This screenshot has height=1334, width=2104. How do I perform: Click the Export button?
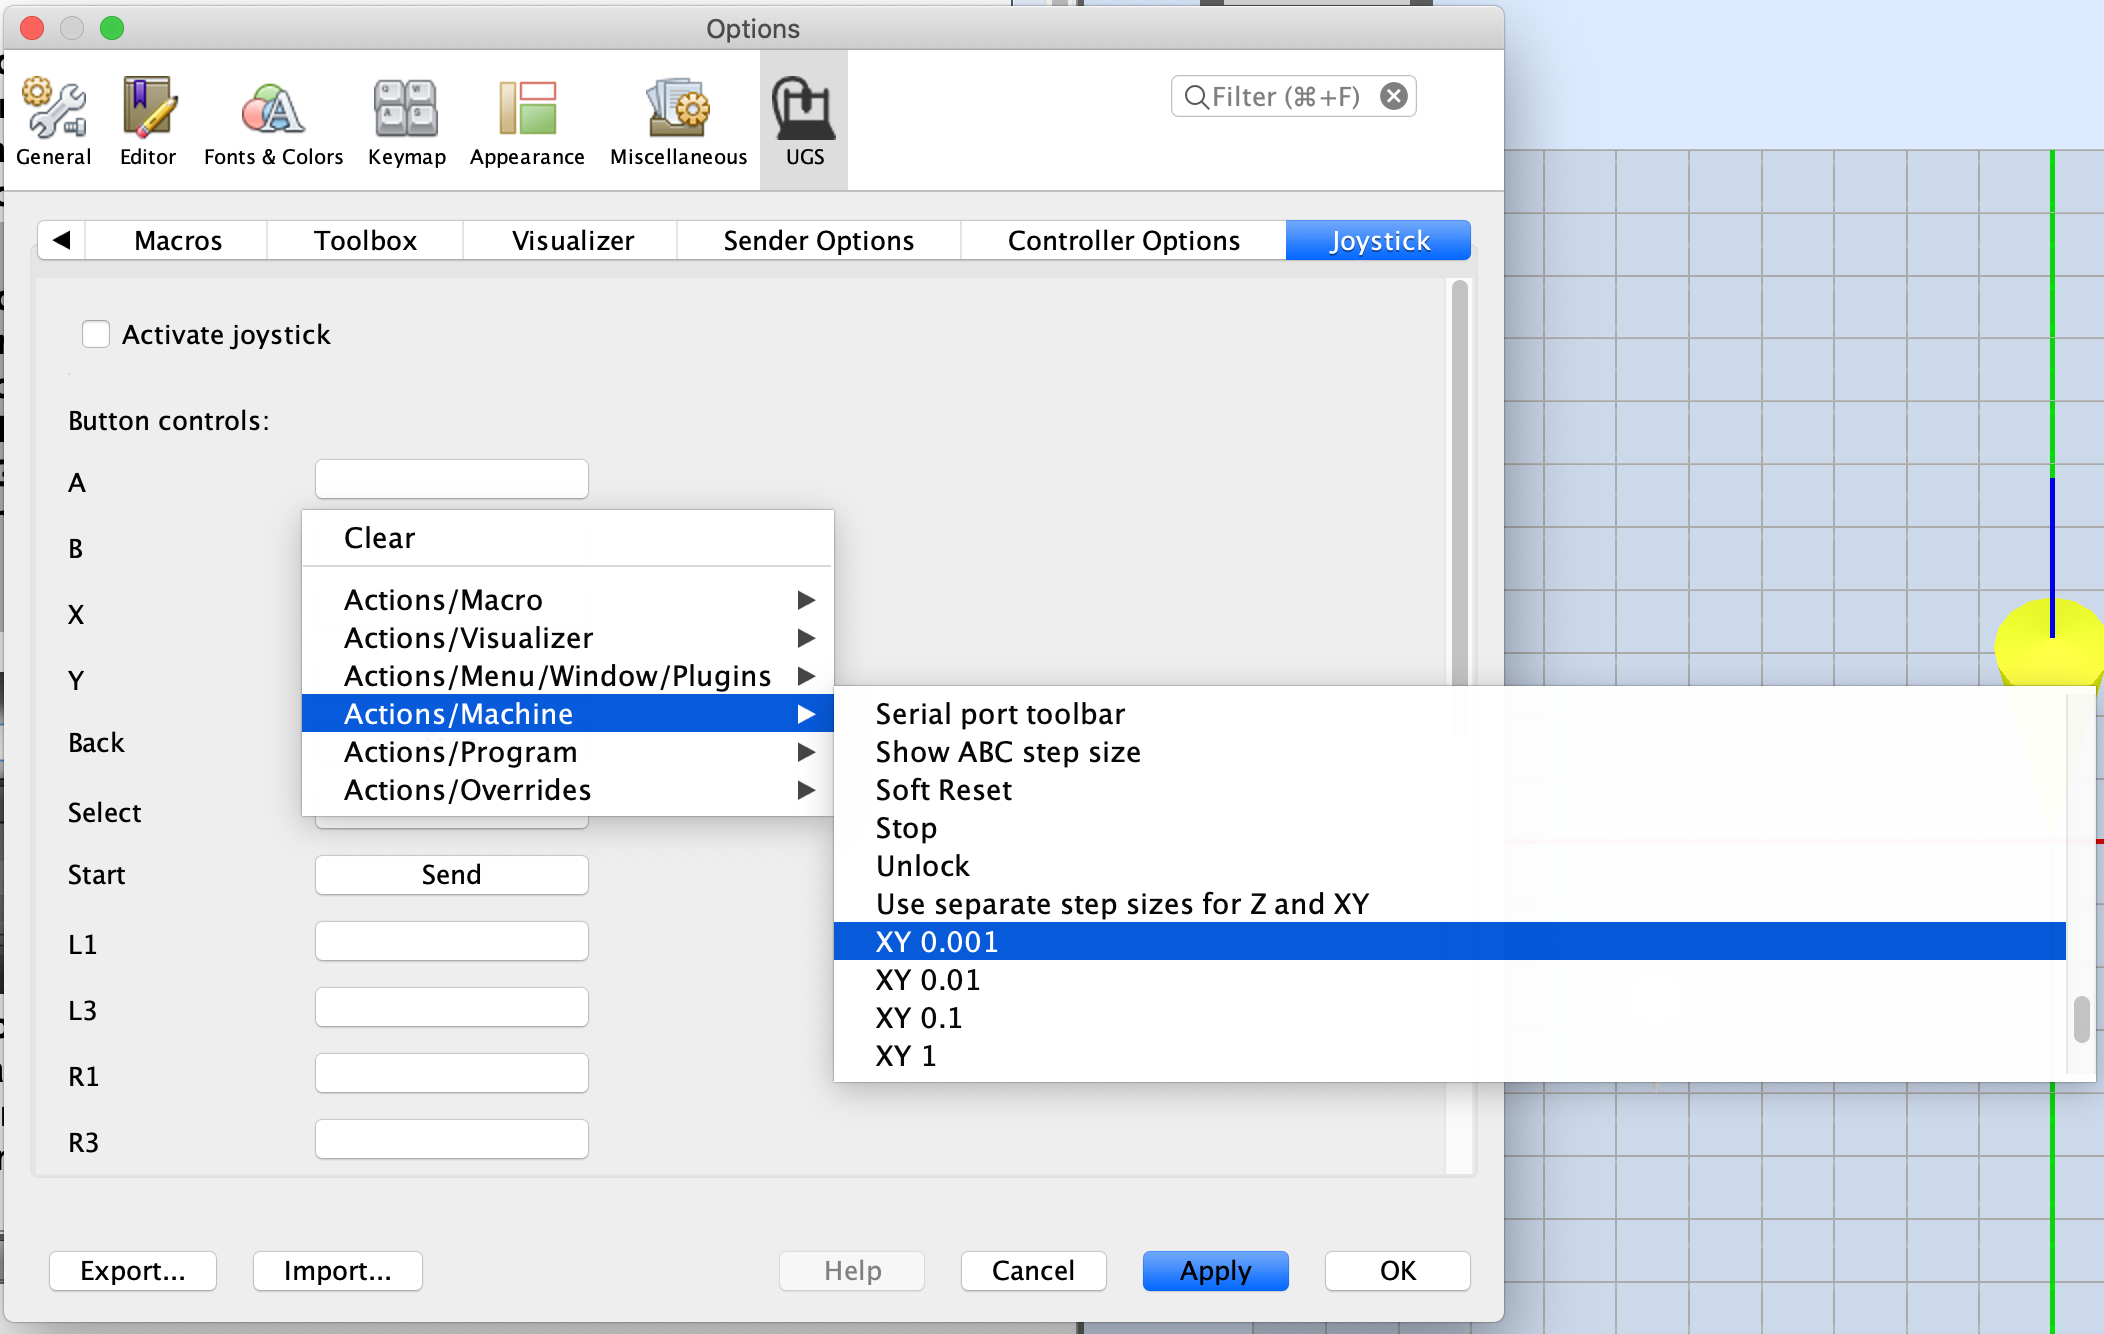tap(132, 1271)
